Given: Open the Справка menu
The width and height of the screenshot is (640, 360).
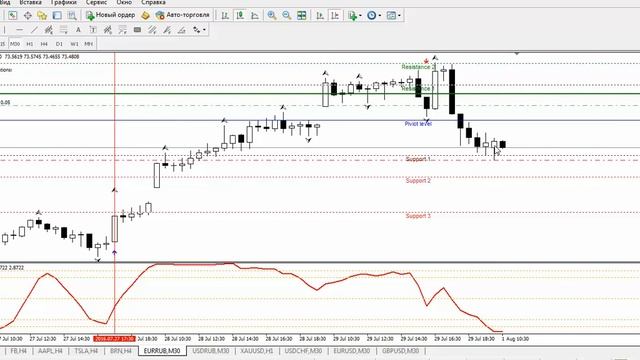Looking at the screenshot, I should point(153,2).
